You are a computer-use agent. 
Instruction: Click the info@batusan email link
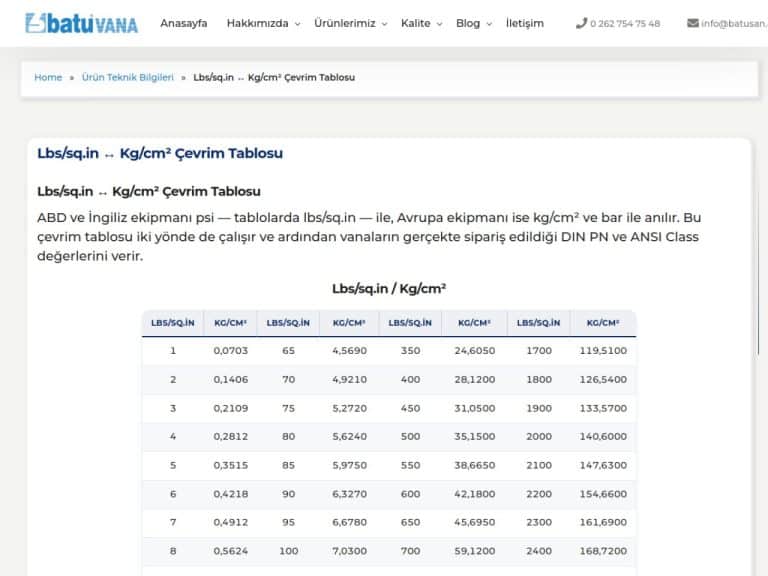[x=734, y=24]
